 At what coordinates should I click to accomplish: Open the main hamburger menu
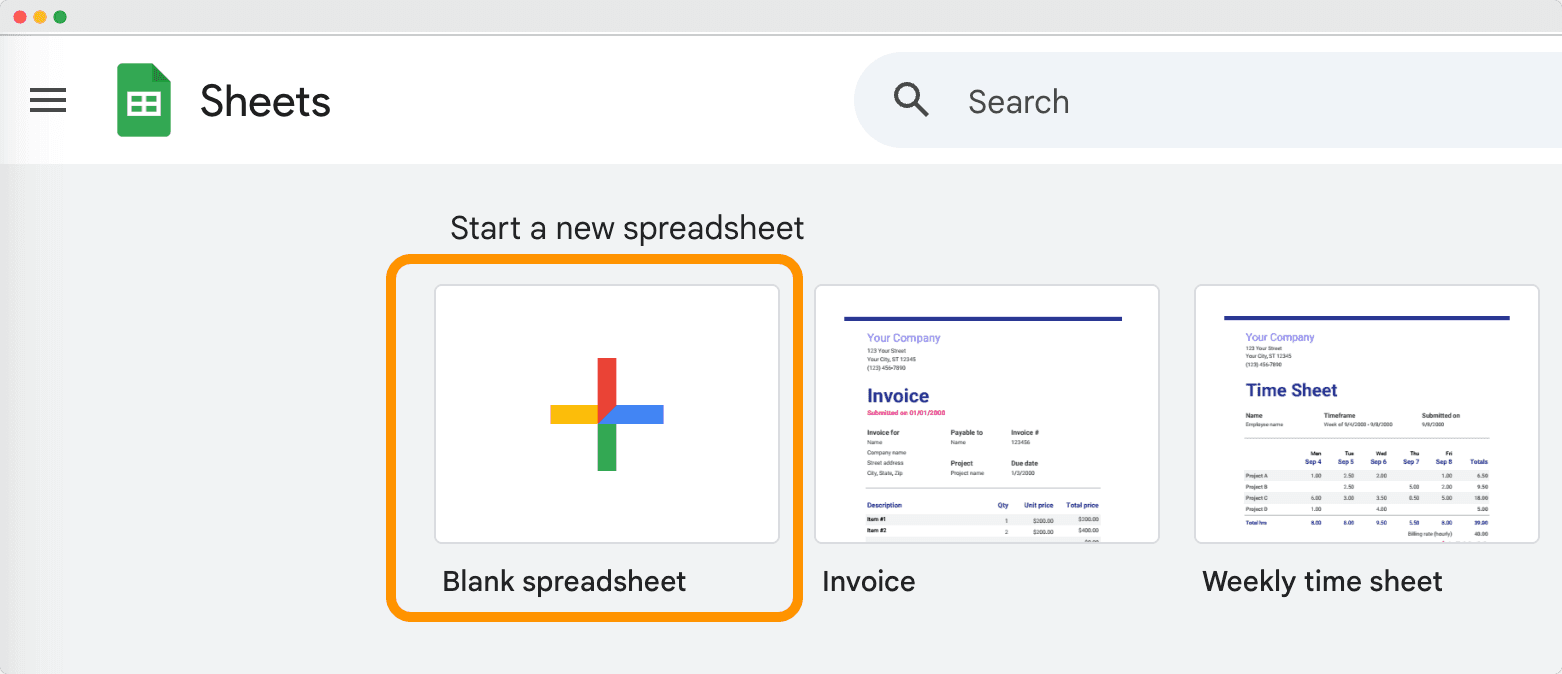[48, 100]
